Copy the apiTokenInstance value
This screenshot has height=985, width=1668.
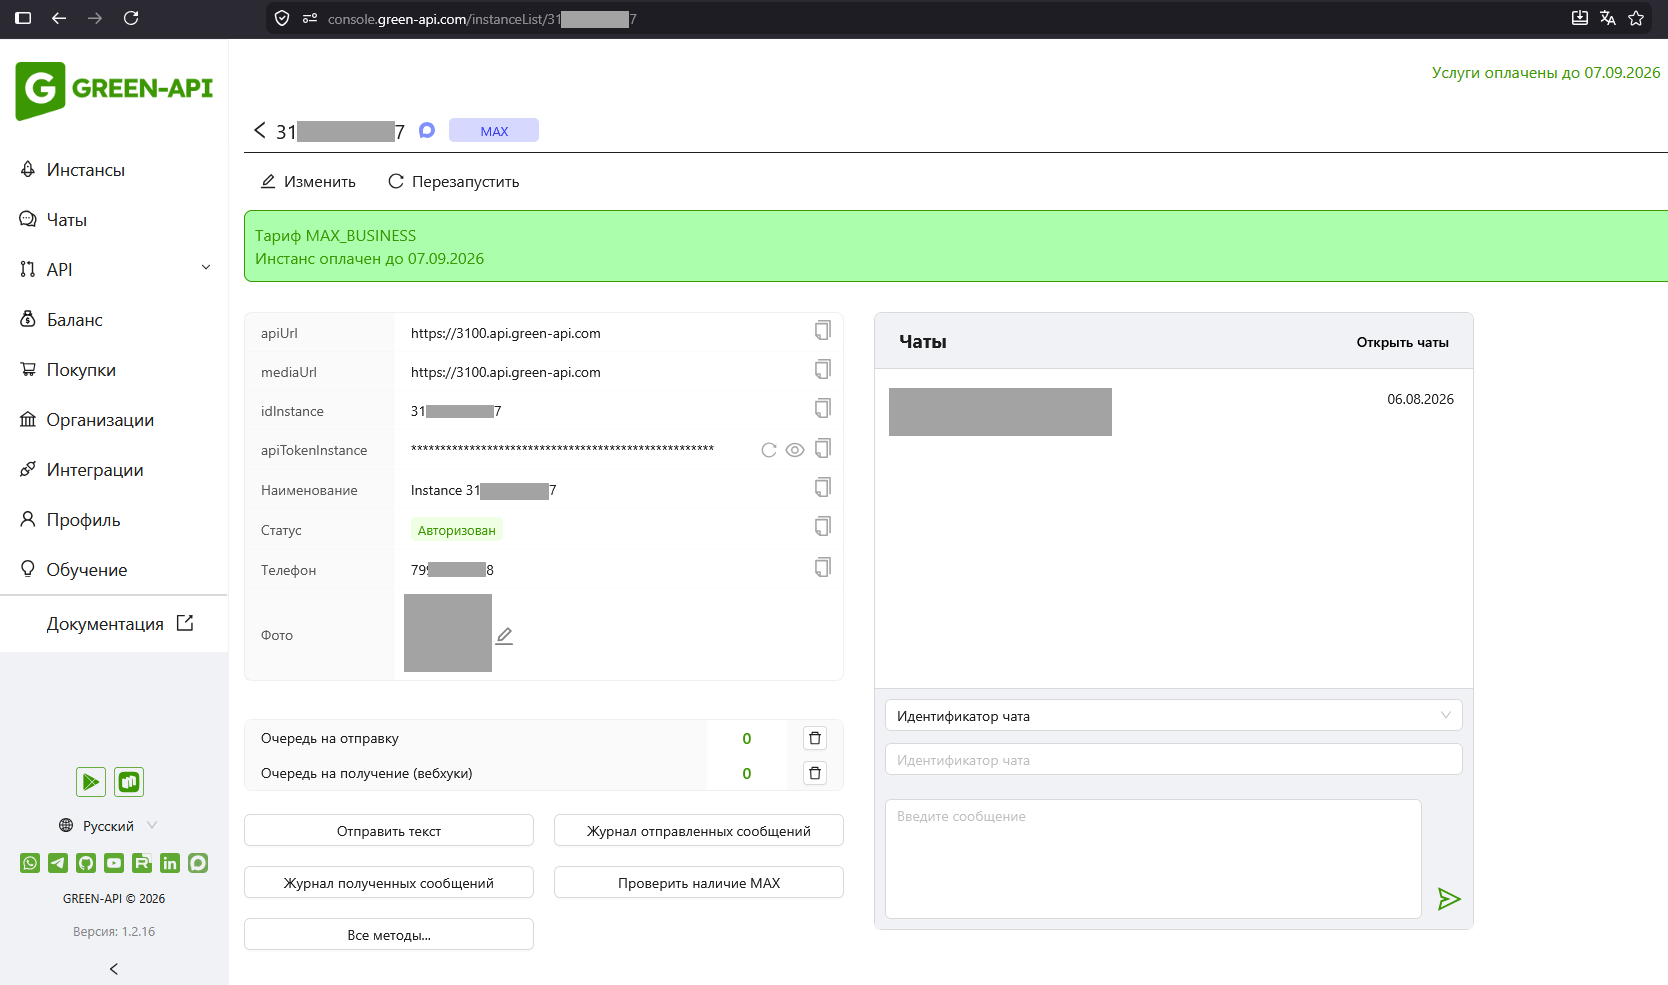point(822,449)
